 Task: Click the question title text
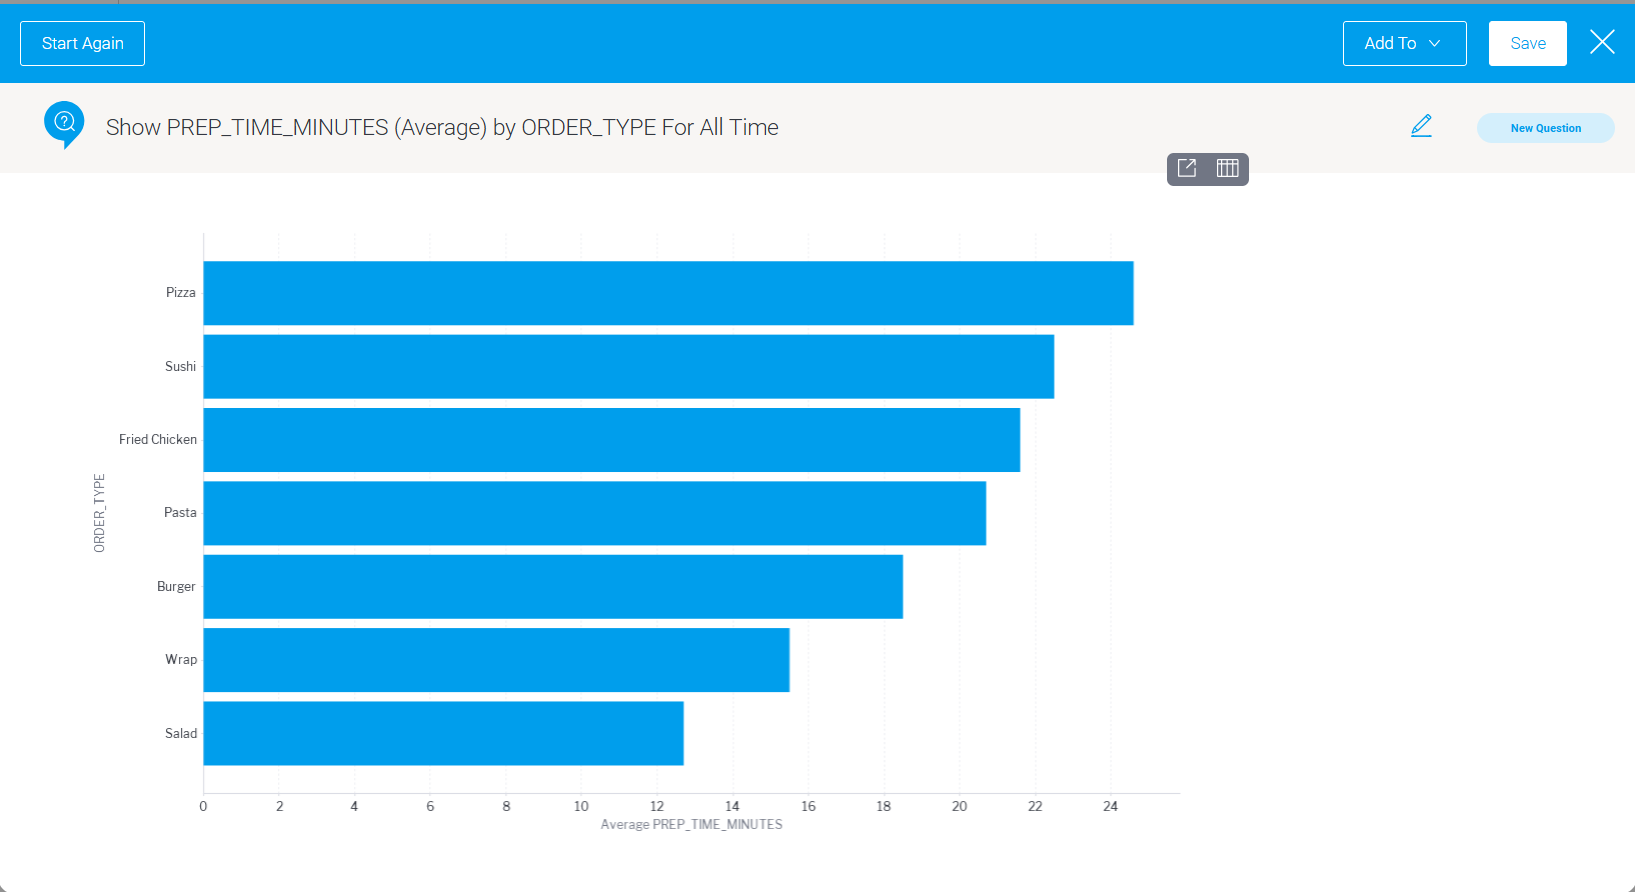(x=442, y=128)
